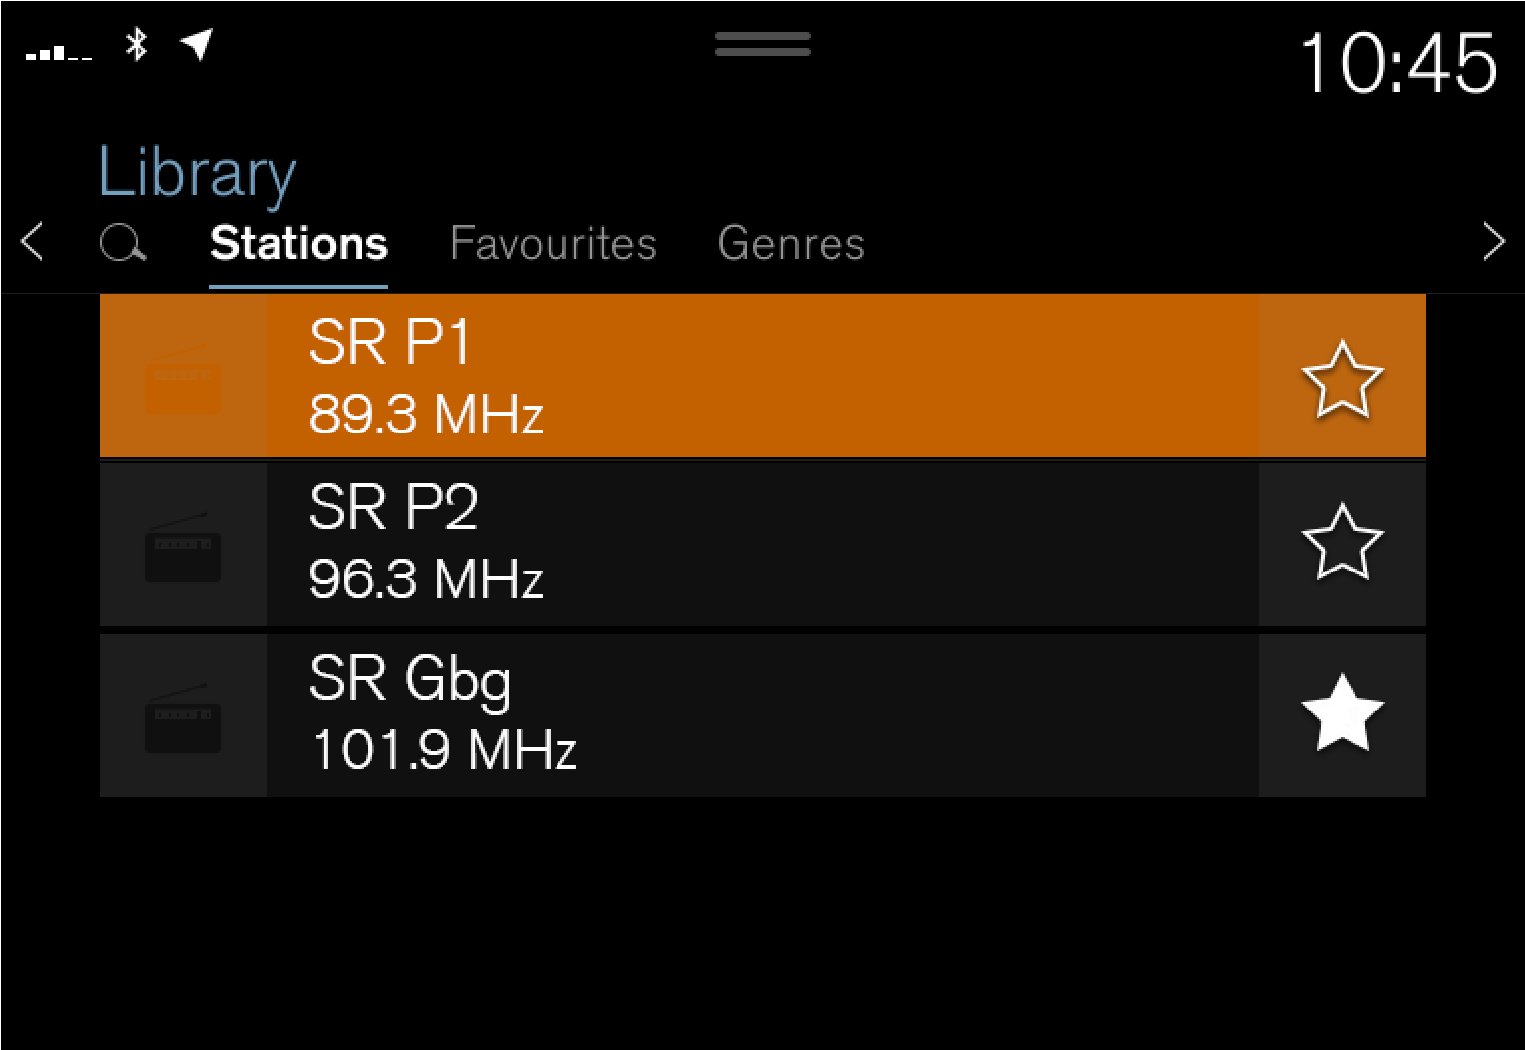Viewport: 1525px width, 1050px height.
Task: Tap the navigation arrow status icon
Action: coord(197,44)
